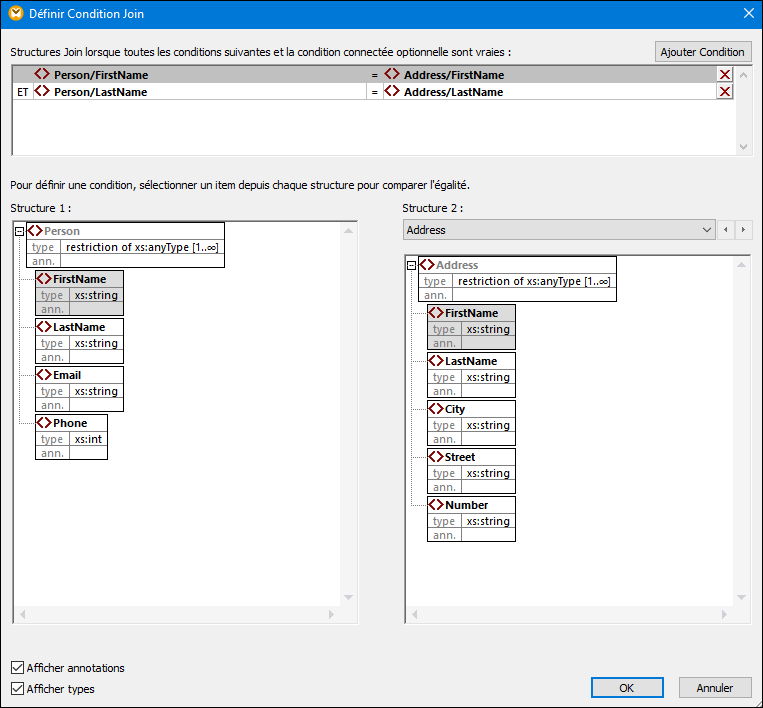763x708 pixels.
Task: Collapse the Address tree node
Action: click(x=411, y=265)
